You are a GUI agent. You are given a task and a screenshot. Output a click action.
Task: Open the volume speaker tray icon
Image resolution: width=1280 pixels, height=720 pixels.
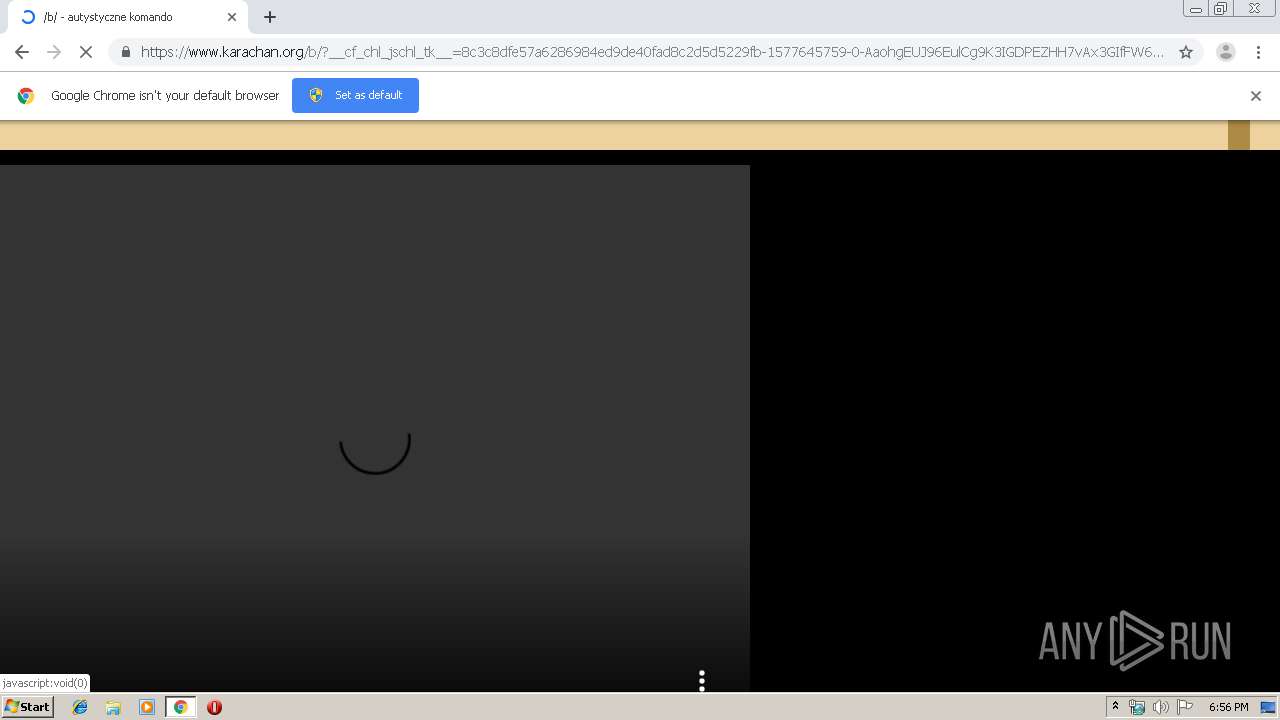point(1161,707)
